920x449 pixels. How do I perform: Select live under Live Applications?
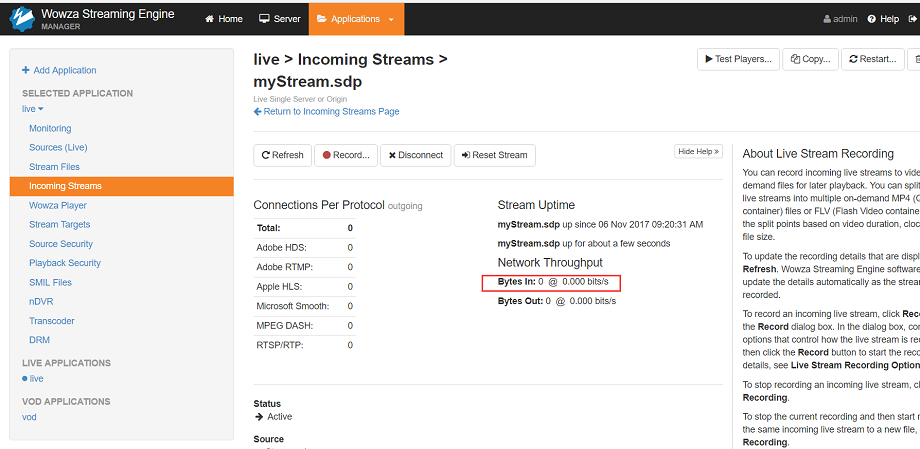33,379
